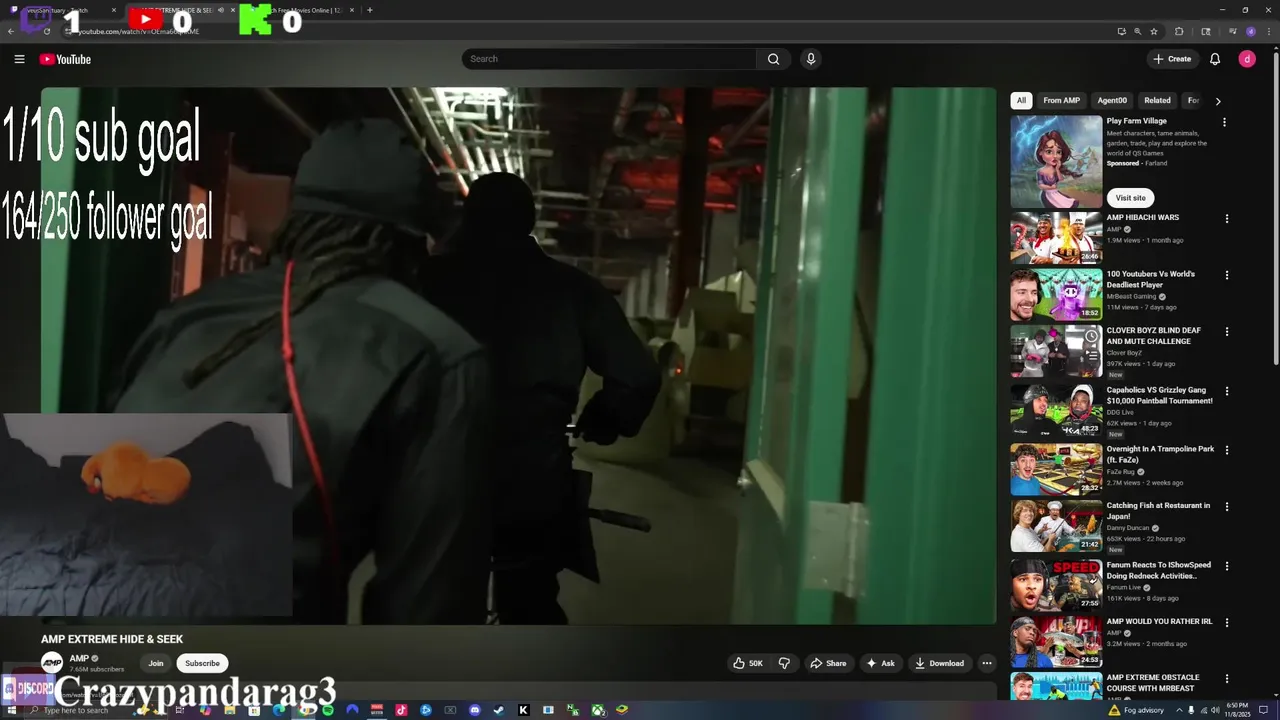Open Steam from the taskbar

click(499, 710)
